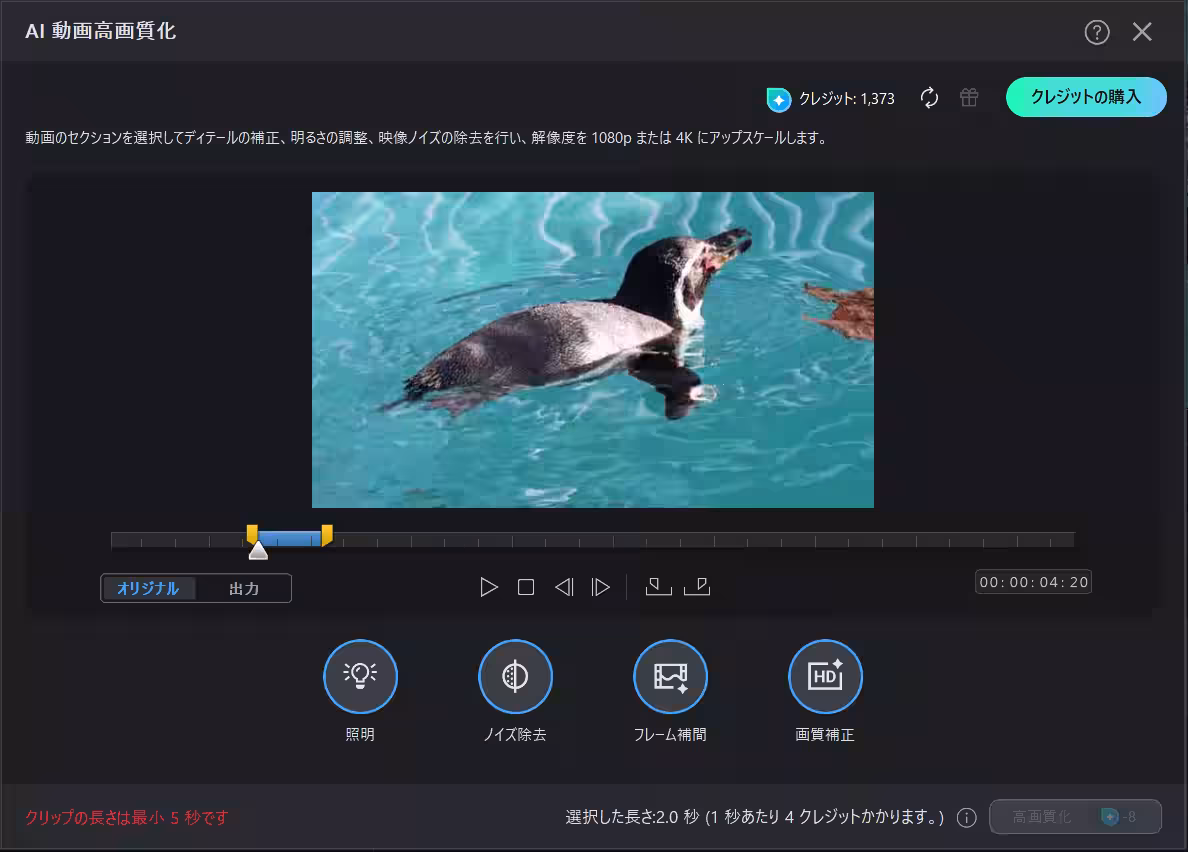Click the set in-point marker icon
Viewport: 1188px width, 852px height.
[x=657, y=587]
